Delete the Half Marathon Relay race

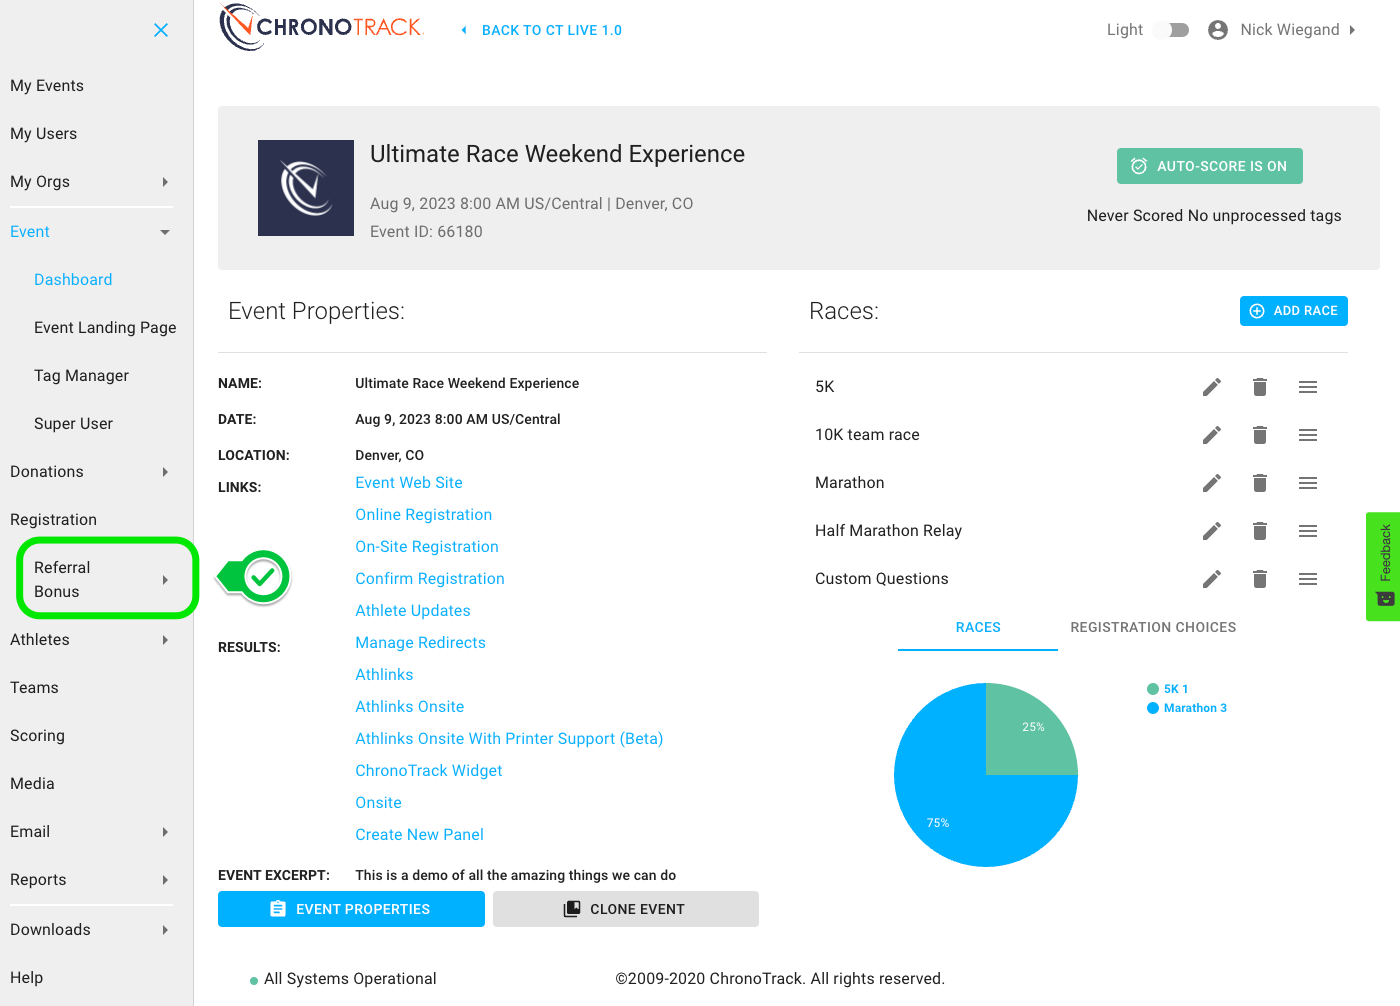pos(1260,531)
